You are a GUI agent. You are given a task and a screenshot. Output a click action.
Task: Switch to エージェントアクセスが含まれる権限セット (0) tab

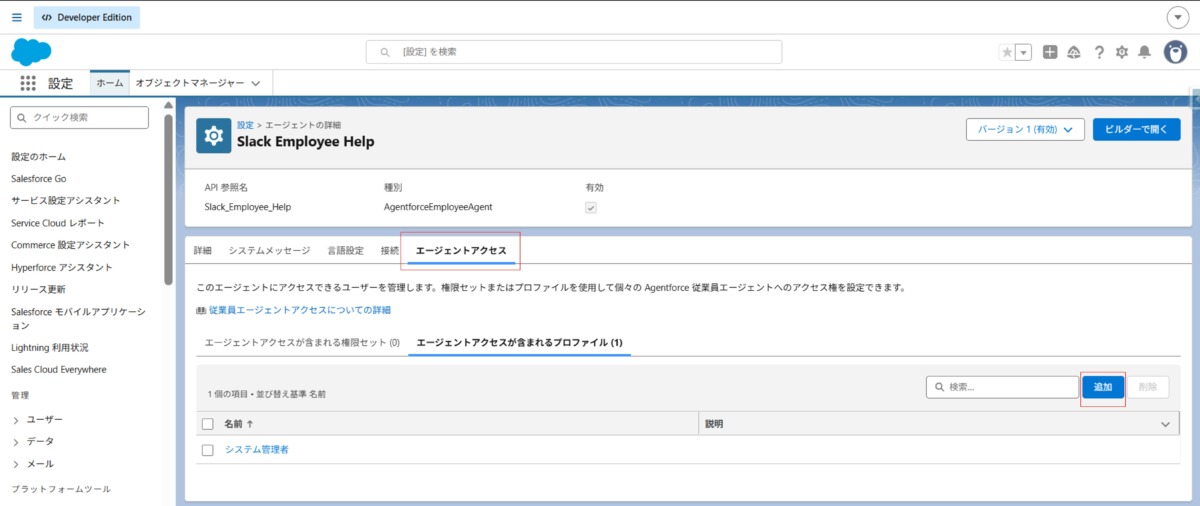coord(302,343)
